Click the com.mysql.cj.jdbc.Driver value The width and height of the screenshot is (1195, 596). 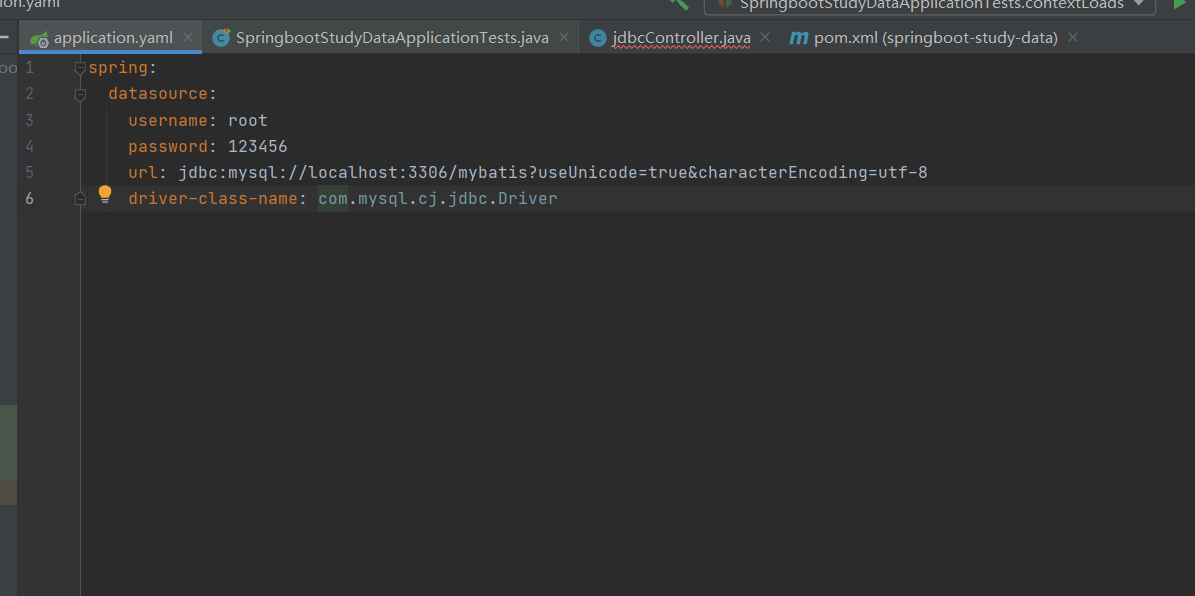[x=437, y=199]
